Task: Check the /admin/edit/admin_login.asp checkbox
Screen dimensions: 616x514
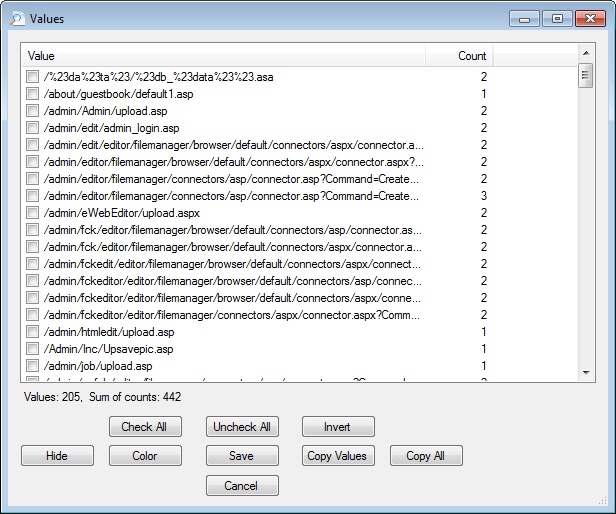Action: 33,128
